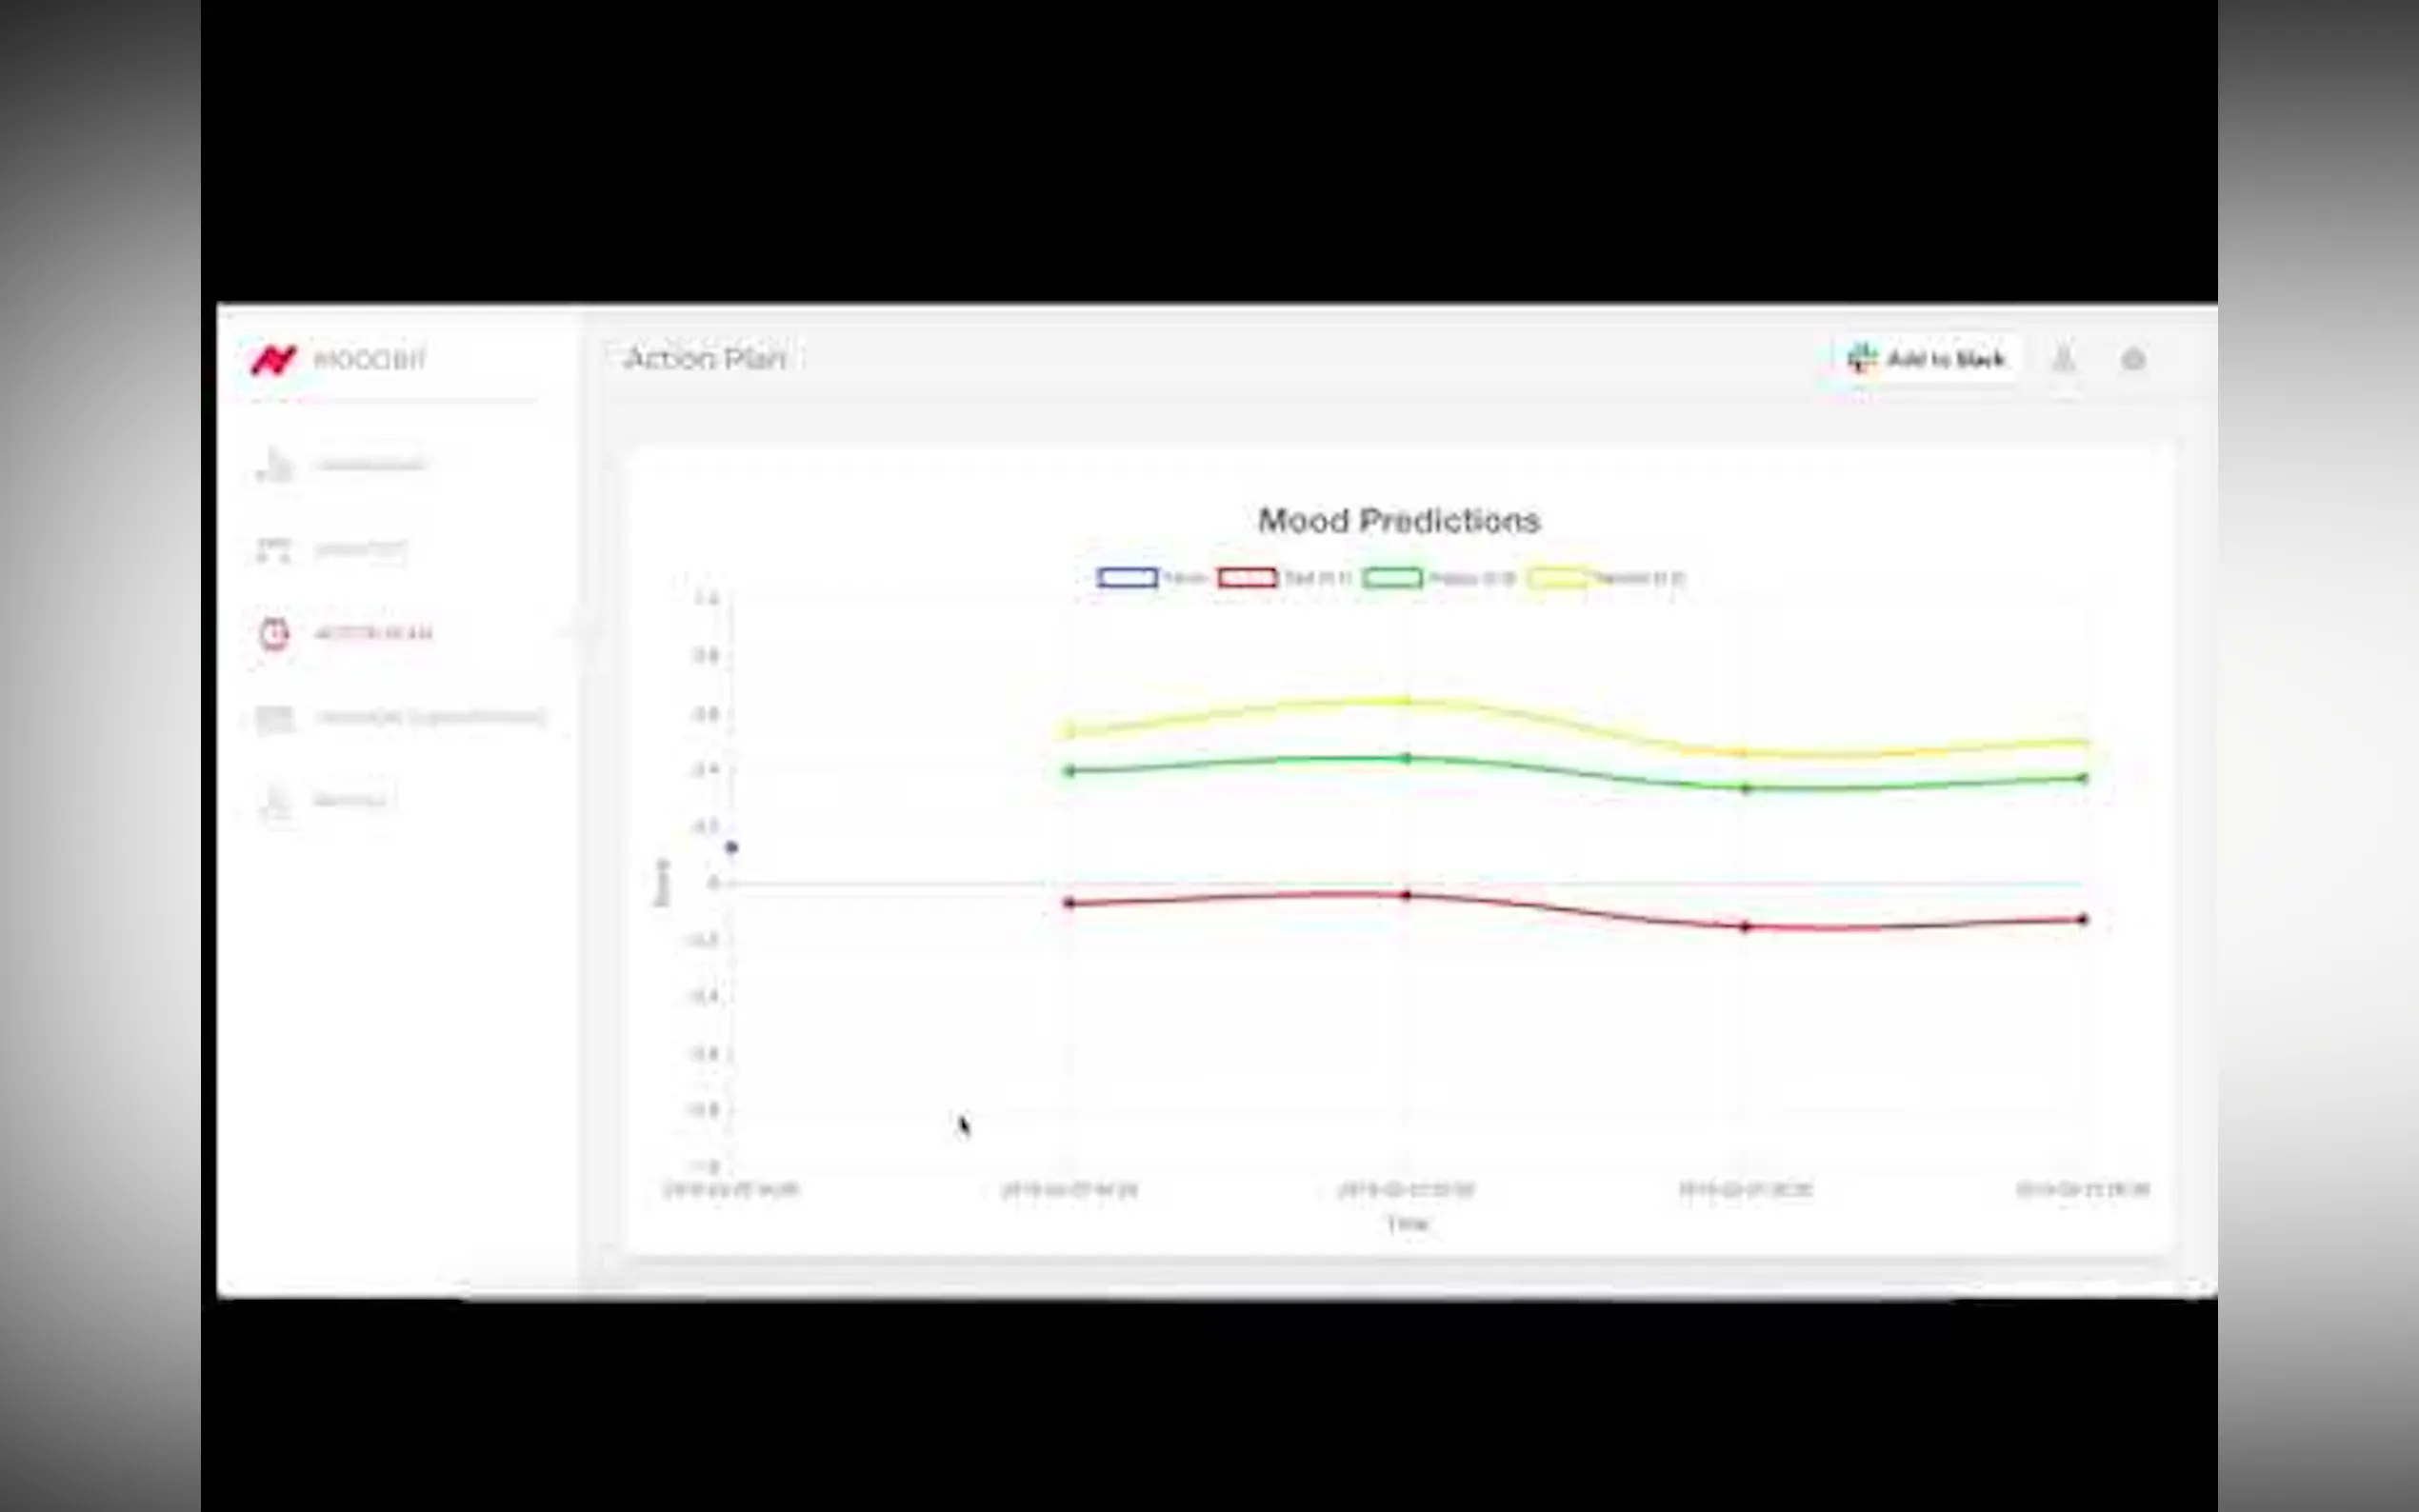This screenshot has width=2419, height=1512.
Task: Toggle the yellow series legend box
Action: tap(1556, 578)
